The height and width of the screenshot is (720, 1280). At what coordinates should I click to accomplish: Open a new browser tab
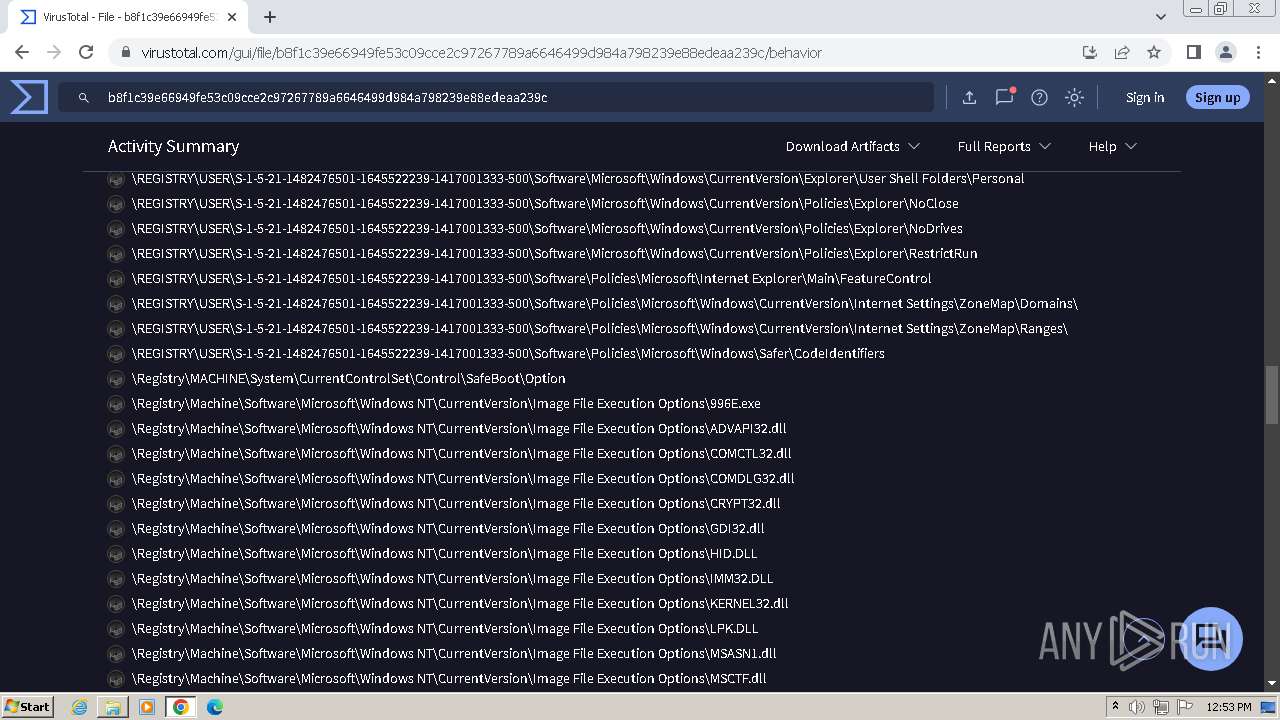270,17
